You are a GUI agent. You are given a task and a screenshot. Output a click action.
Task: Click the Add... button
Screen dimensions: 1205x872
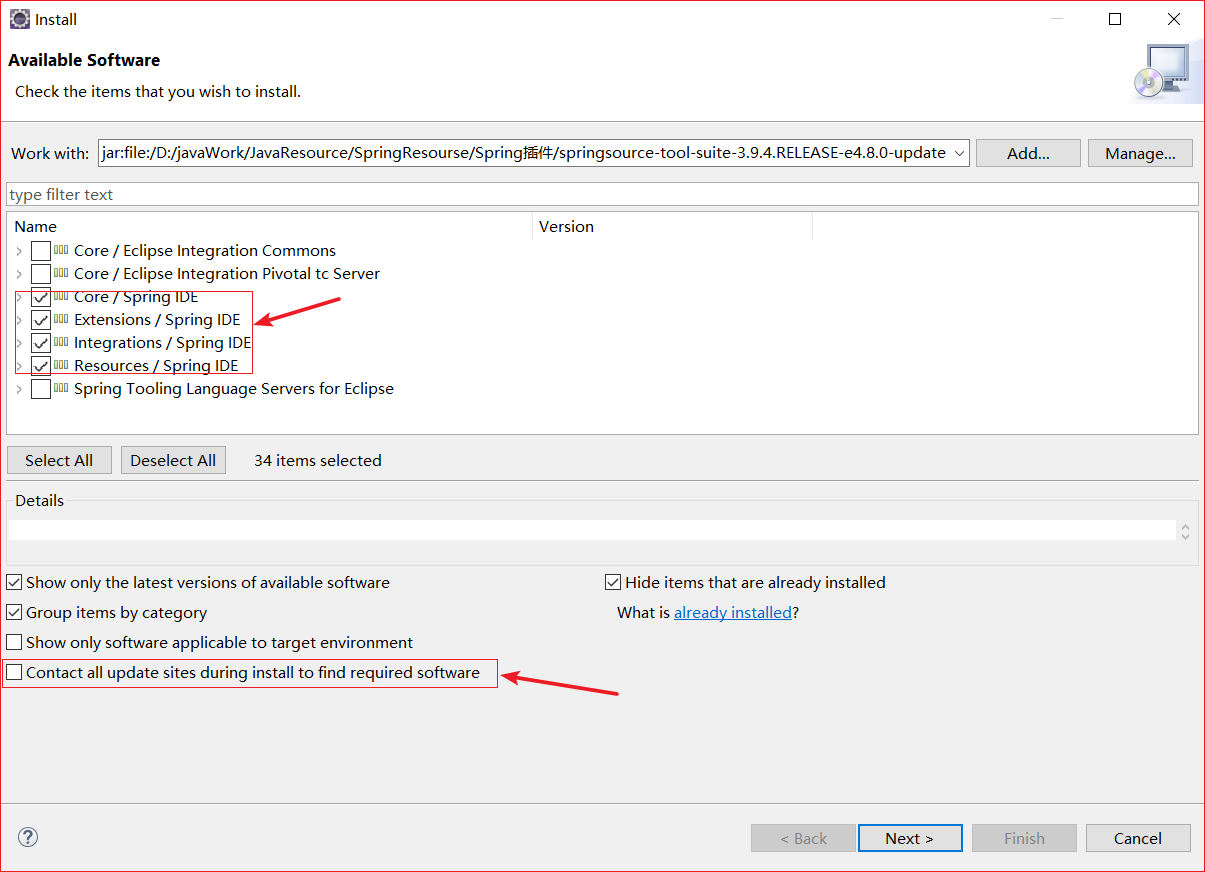coord(1028,153)
